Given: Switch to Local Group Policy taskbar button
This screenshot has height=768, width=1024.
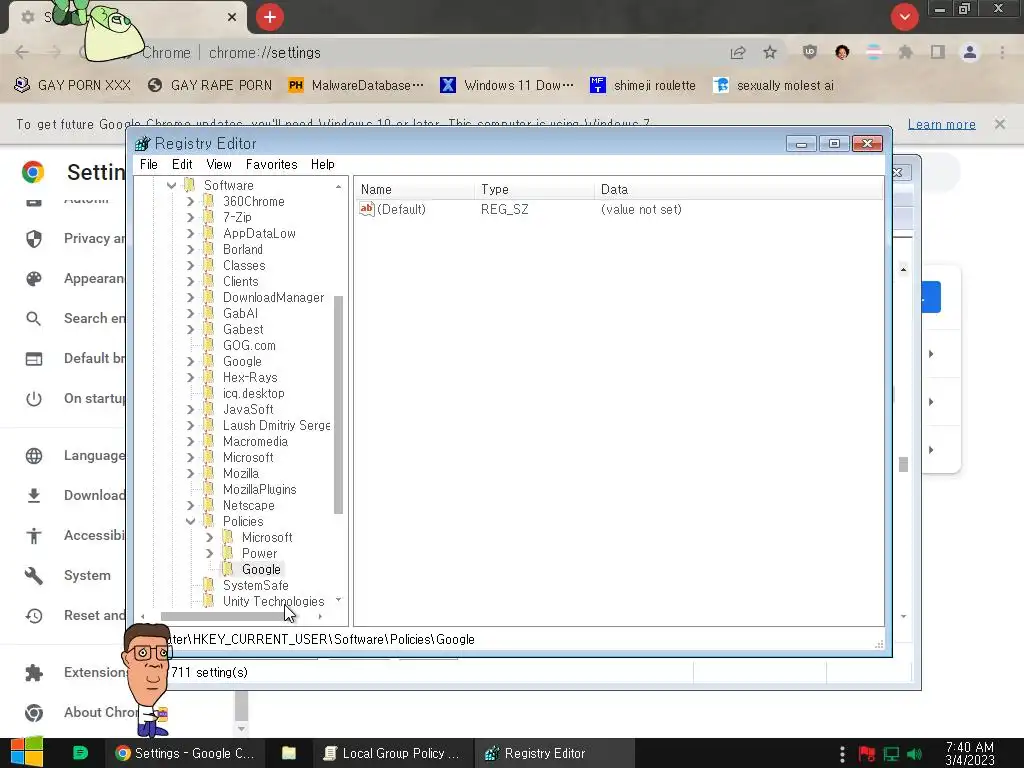Looking at the screenshot, I should (x=392, y=753).
